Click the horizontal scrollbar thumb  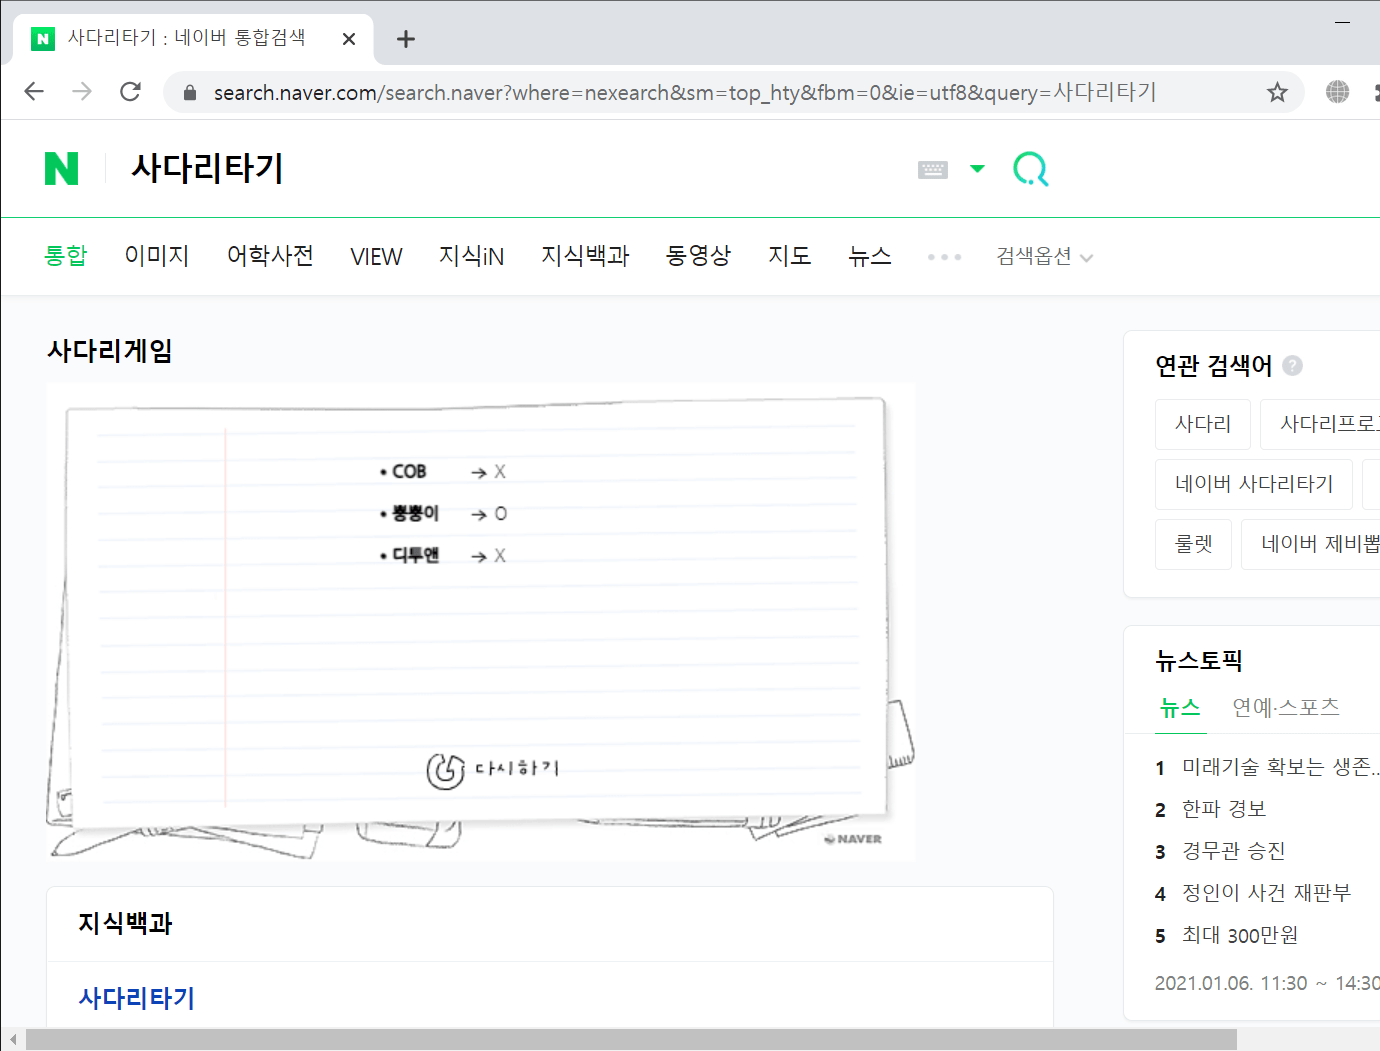click(x=631, y=1040)
